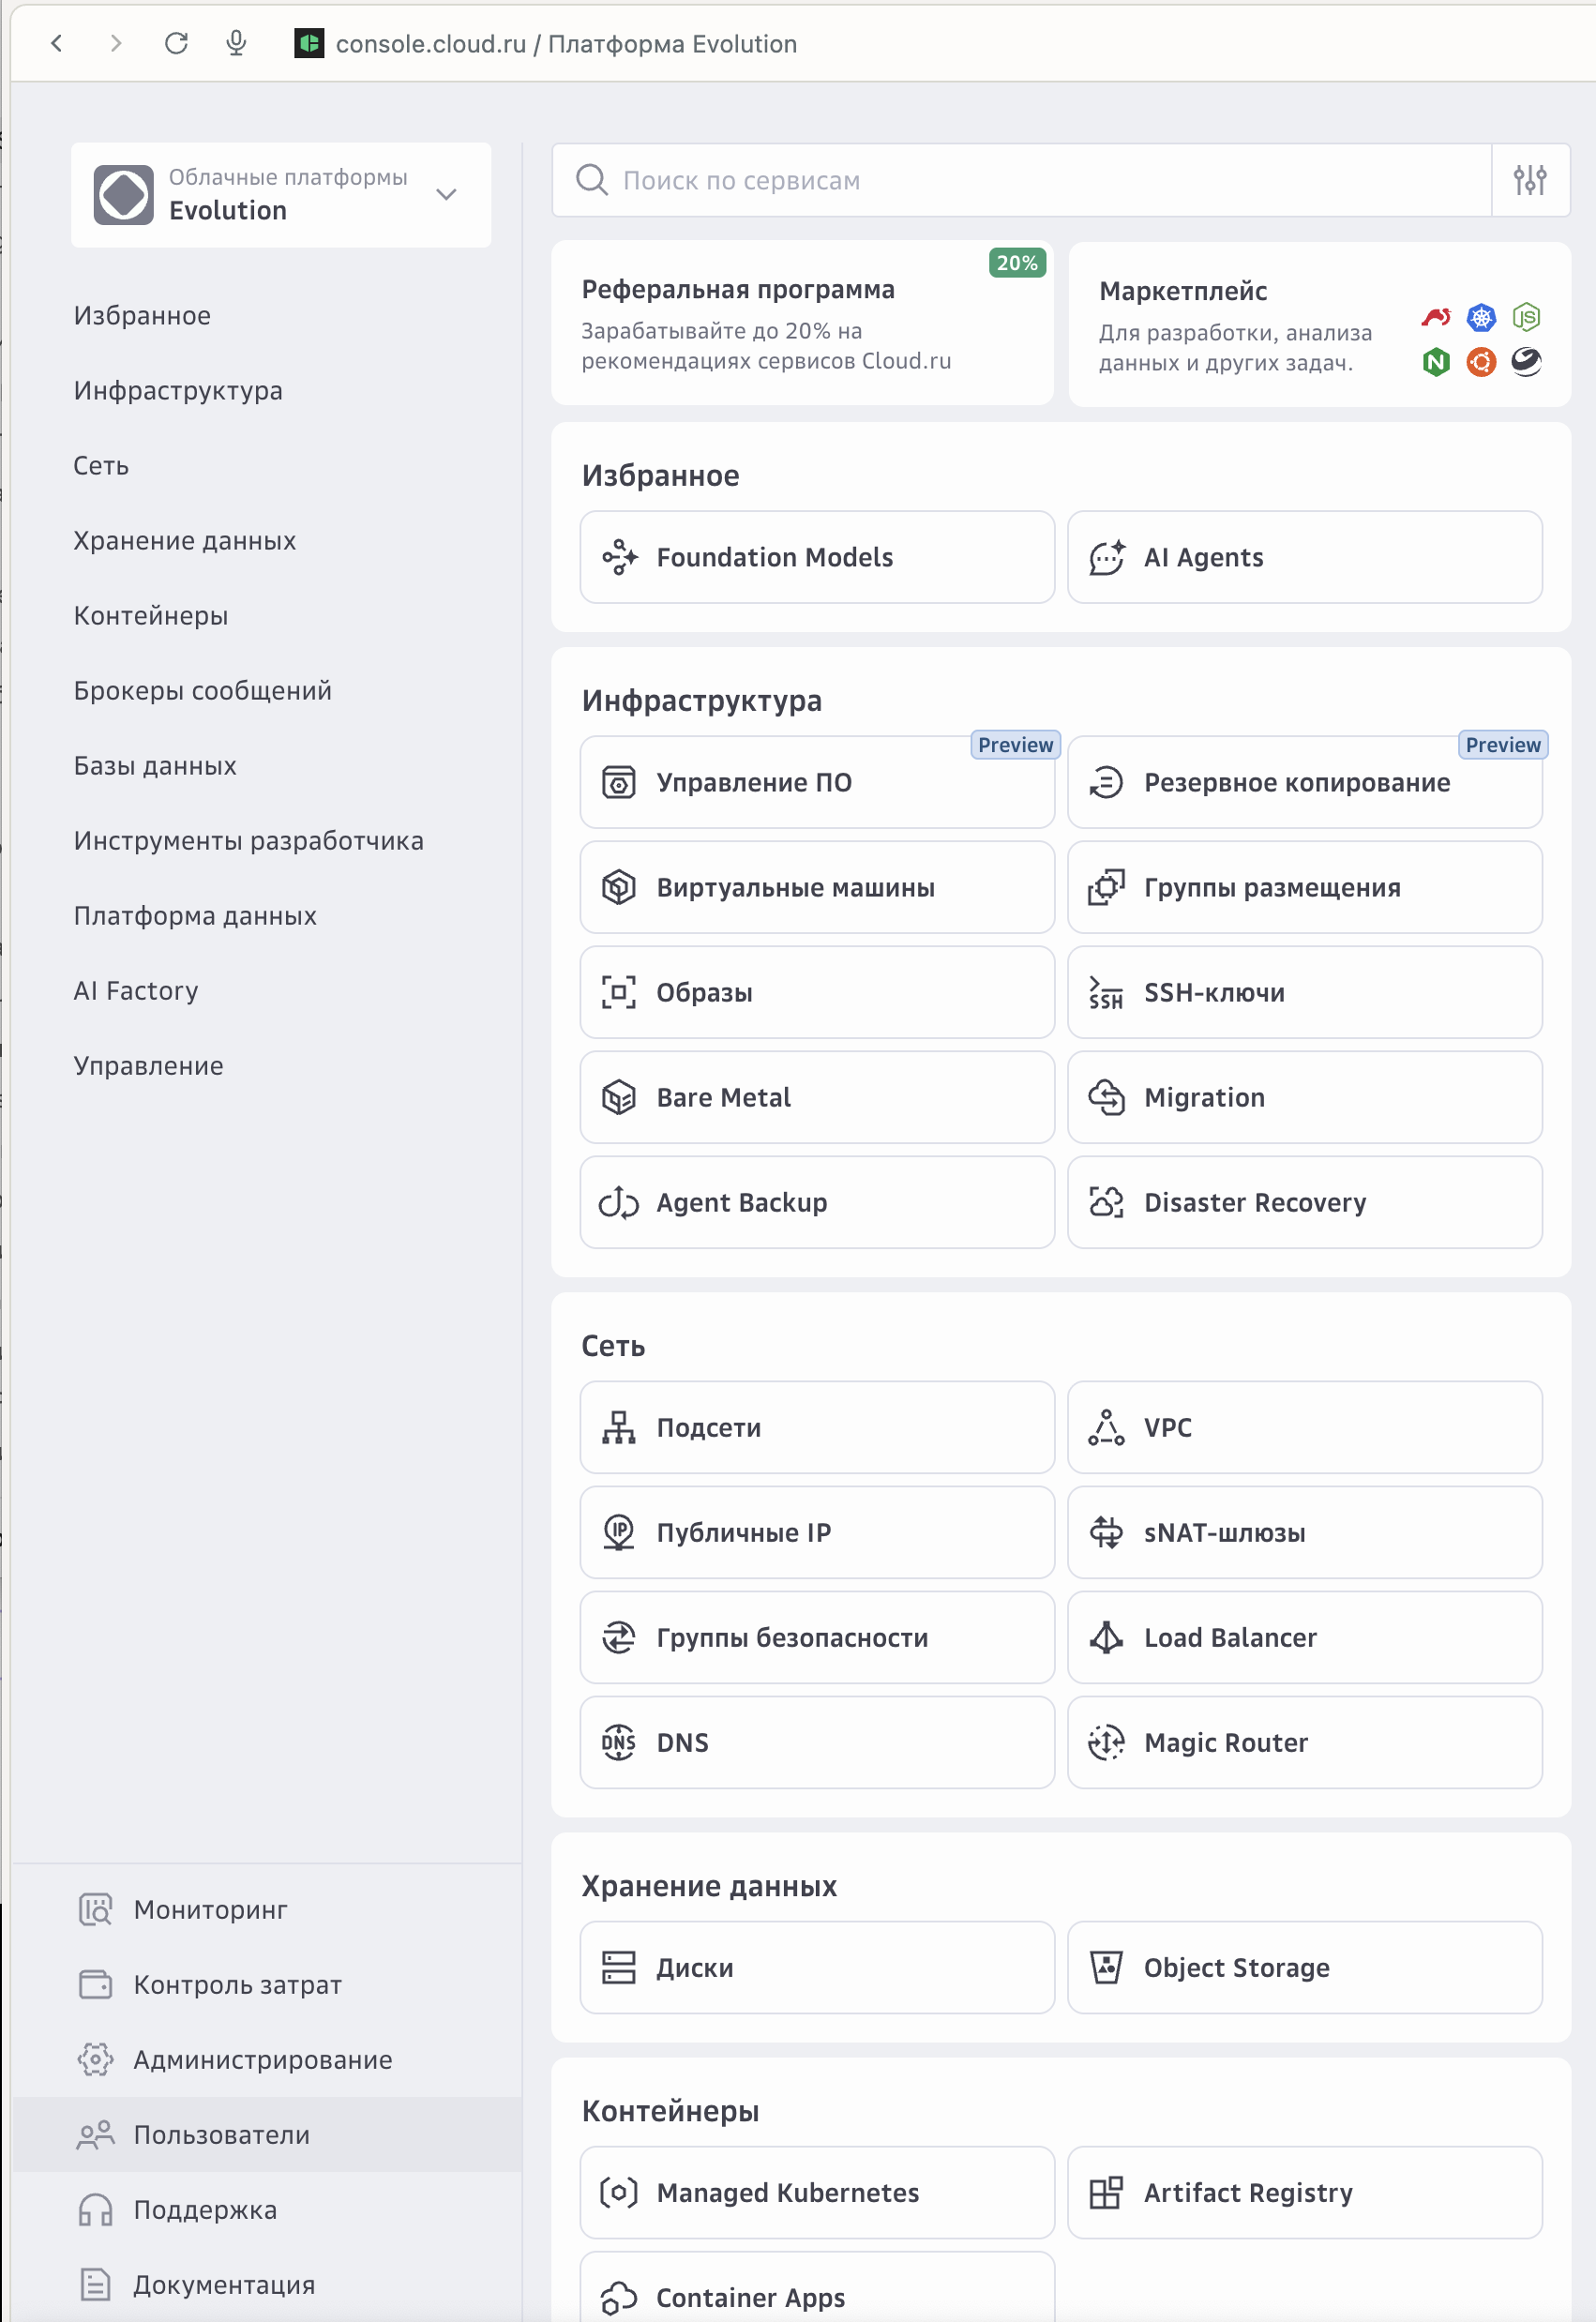The height and width of the screenshot is (2322, 1596).
Task: Click the Disaster Recovery icon
Action: point(1106,1202)
